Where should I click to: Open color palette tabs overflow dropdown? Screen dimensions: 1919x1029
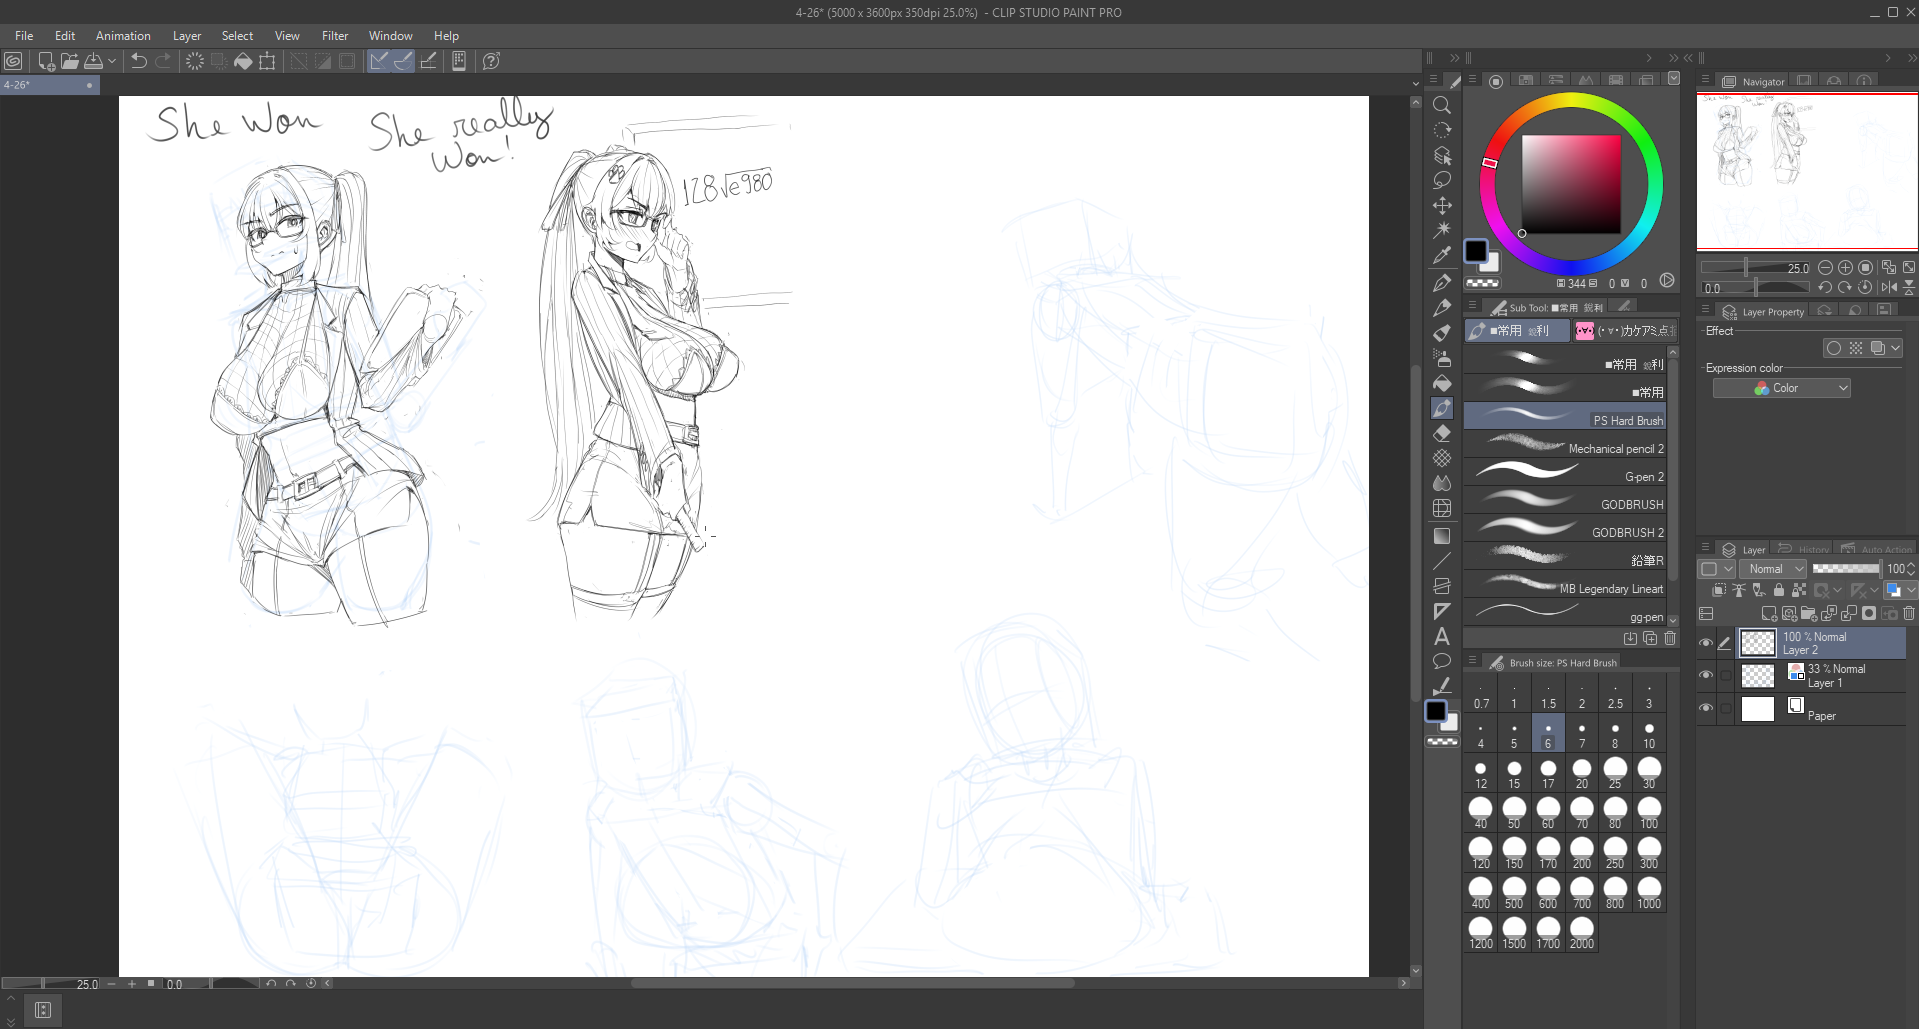click(1674, 78)
